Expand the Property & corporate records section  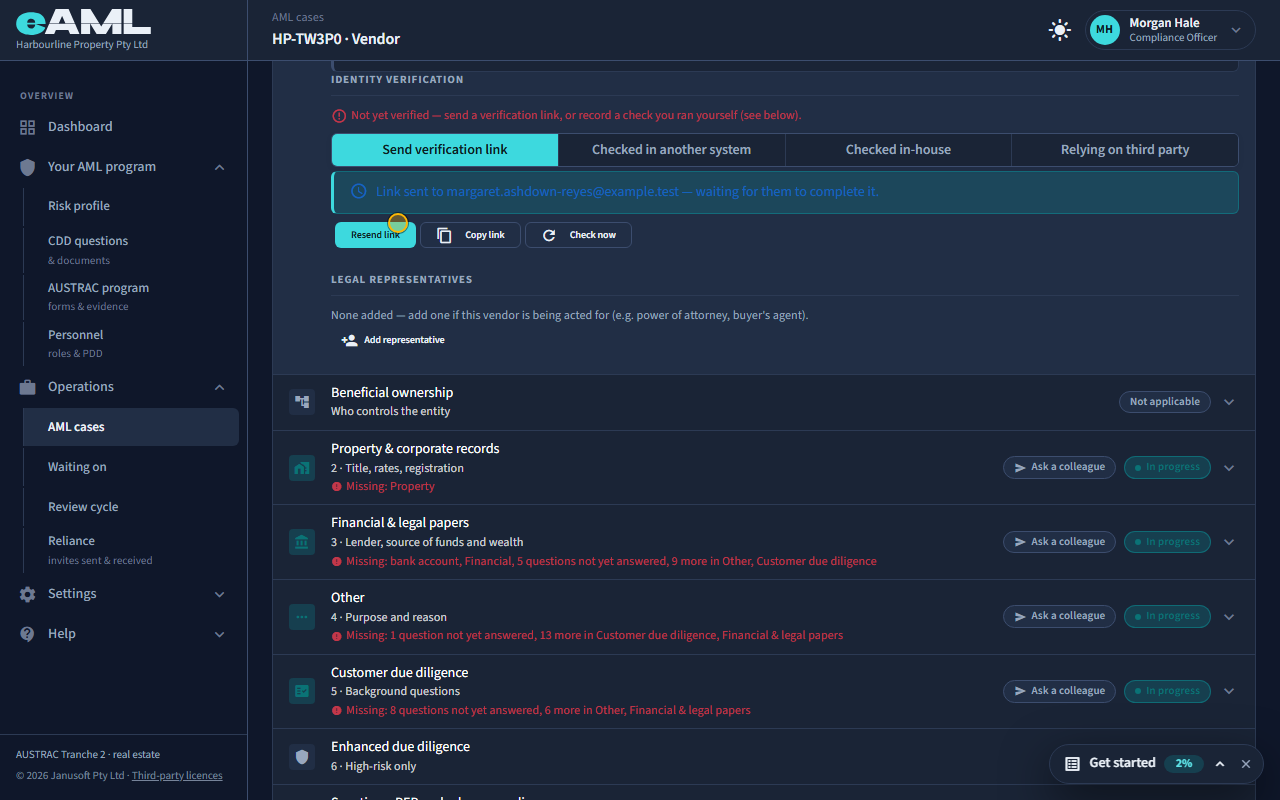point(1229,467)
